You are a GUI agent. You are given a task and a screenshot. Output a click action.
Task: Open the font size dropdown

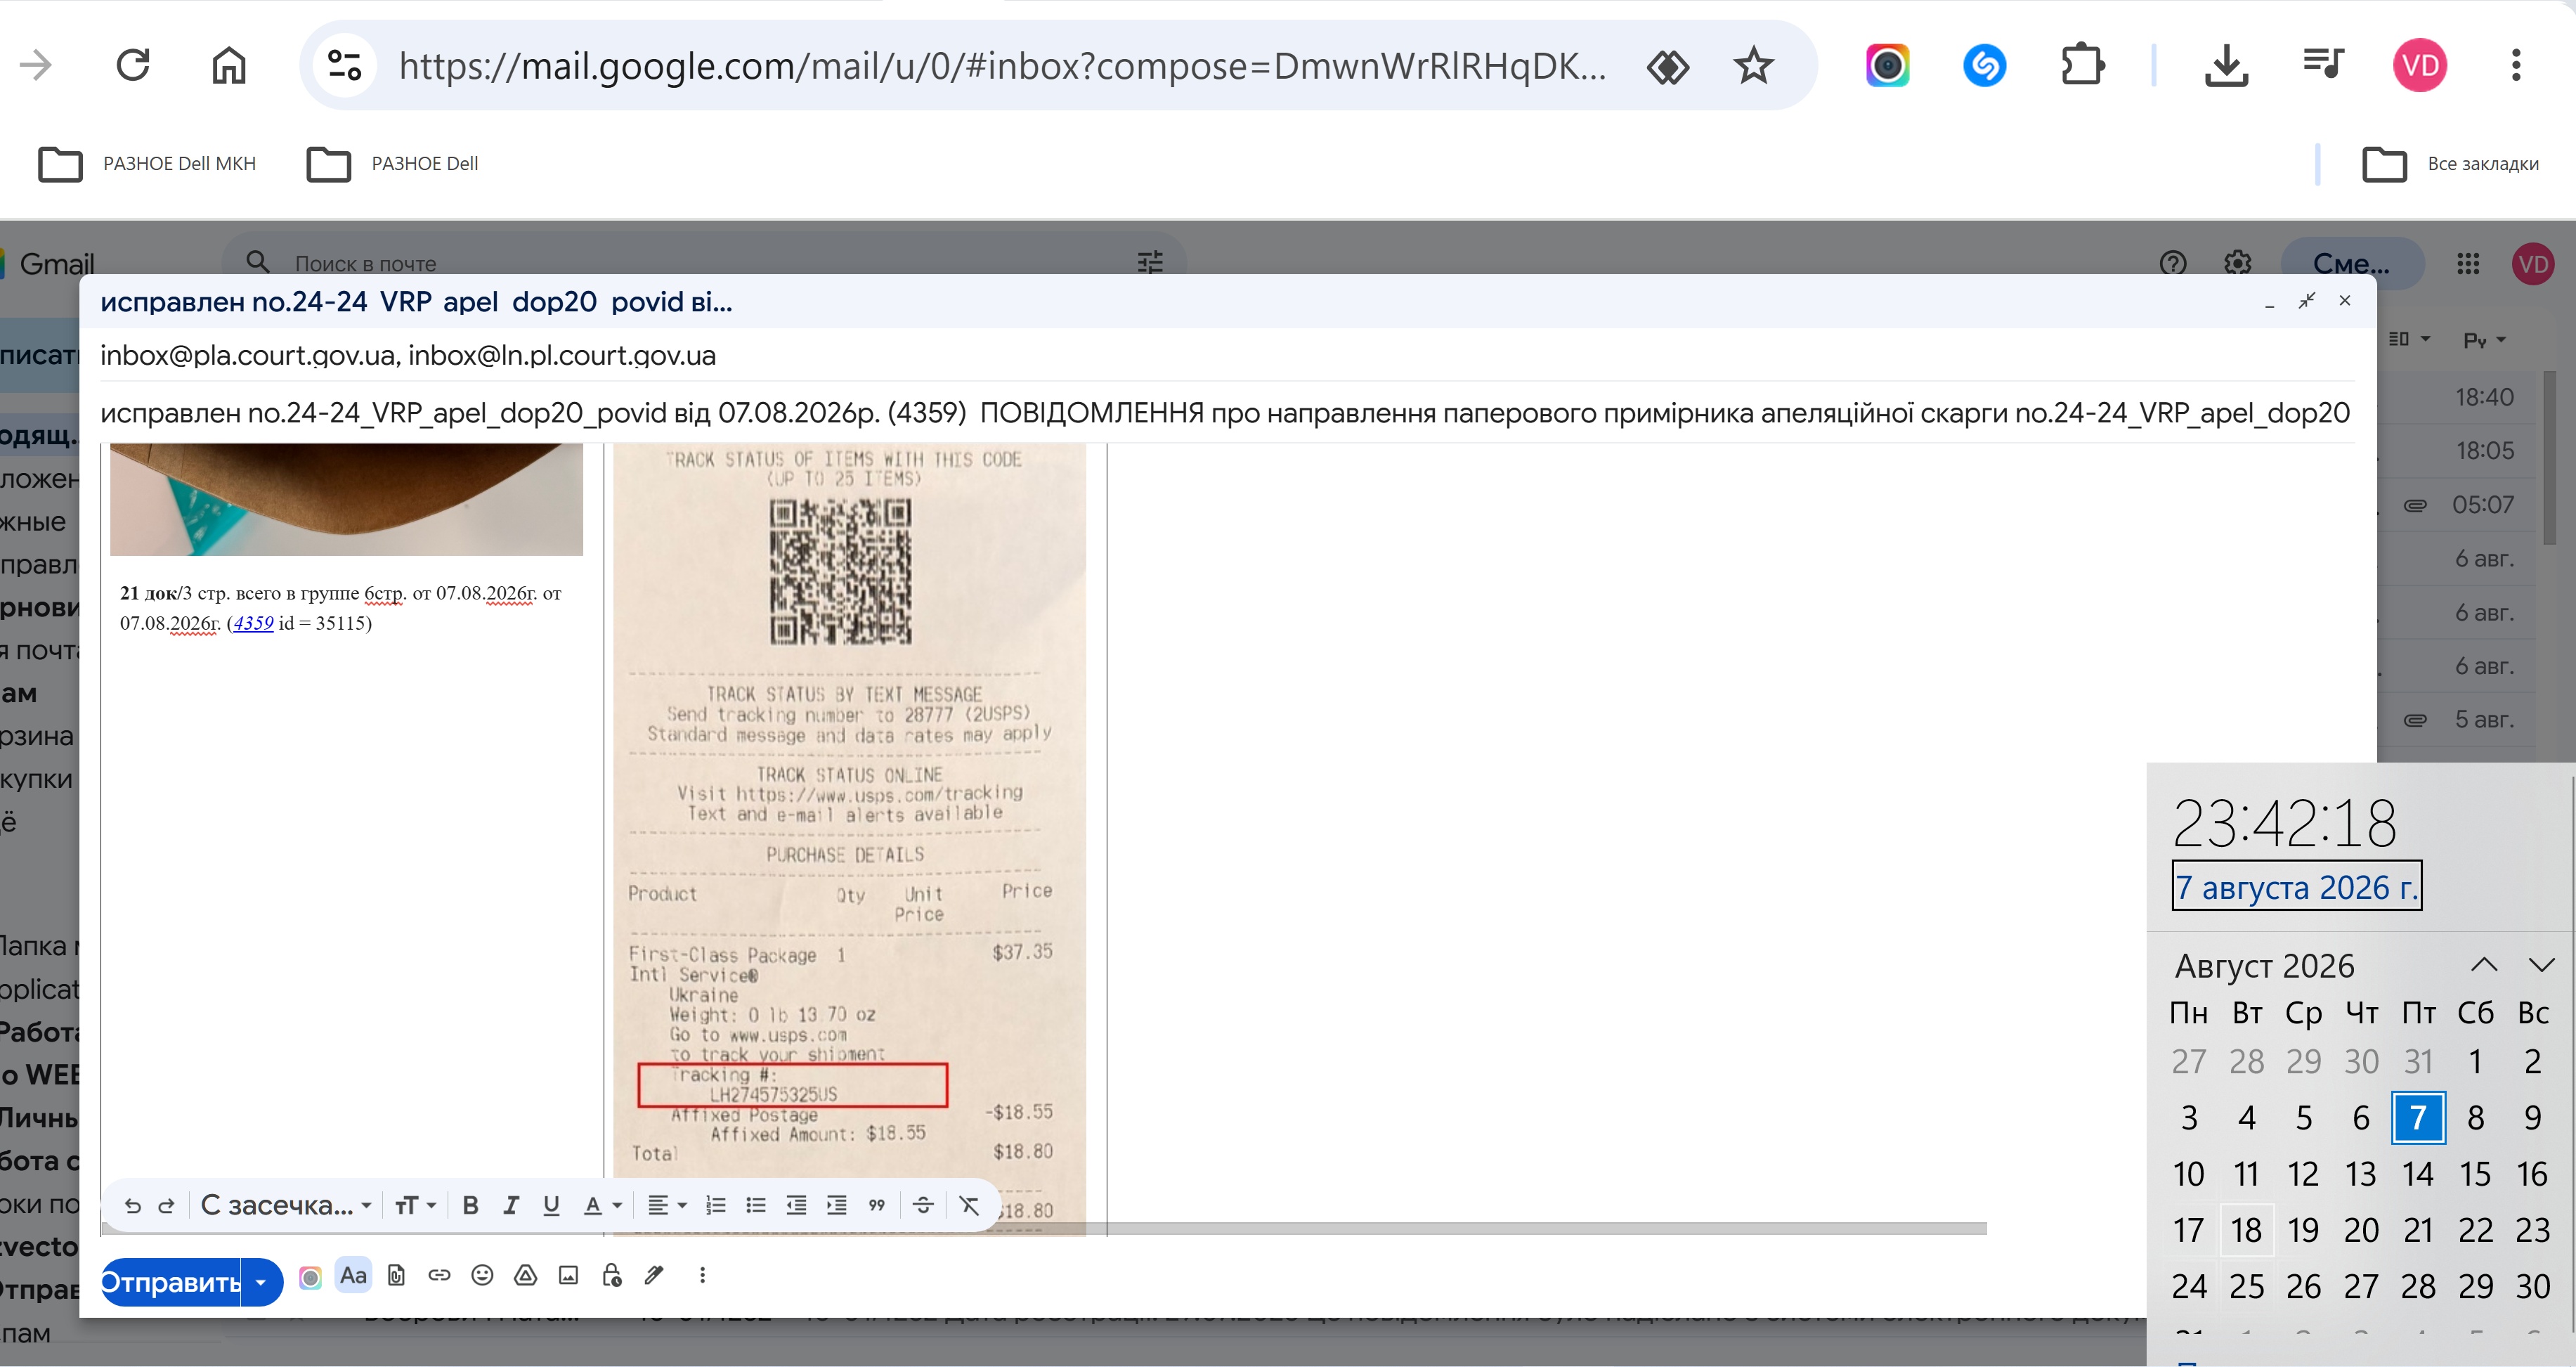click(415, 1206)
